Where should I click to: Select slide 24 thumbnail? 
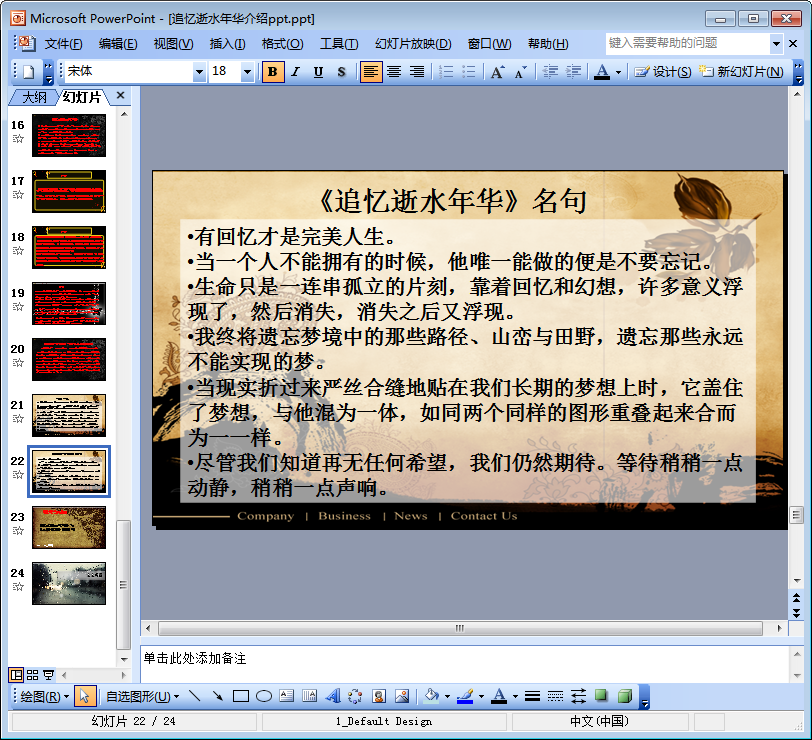coord(69,583)
